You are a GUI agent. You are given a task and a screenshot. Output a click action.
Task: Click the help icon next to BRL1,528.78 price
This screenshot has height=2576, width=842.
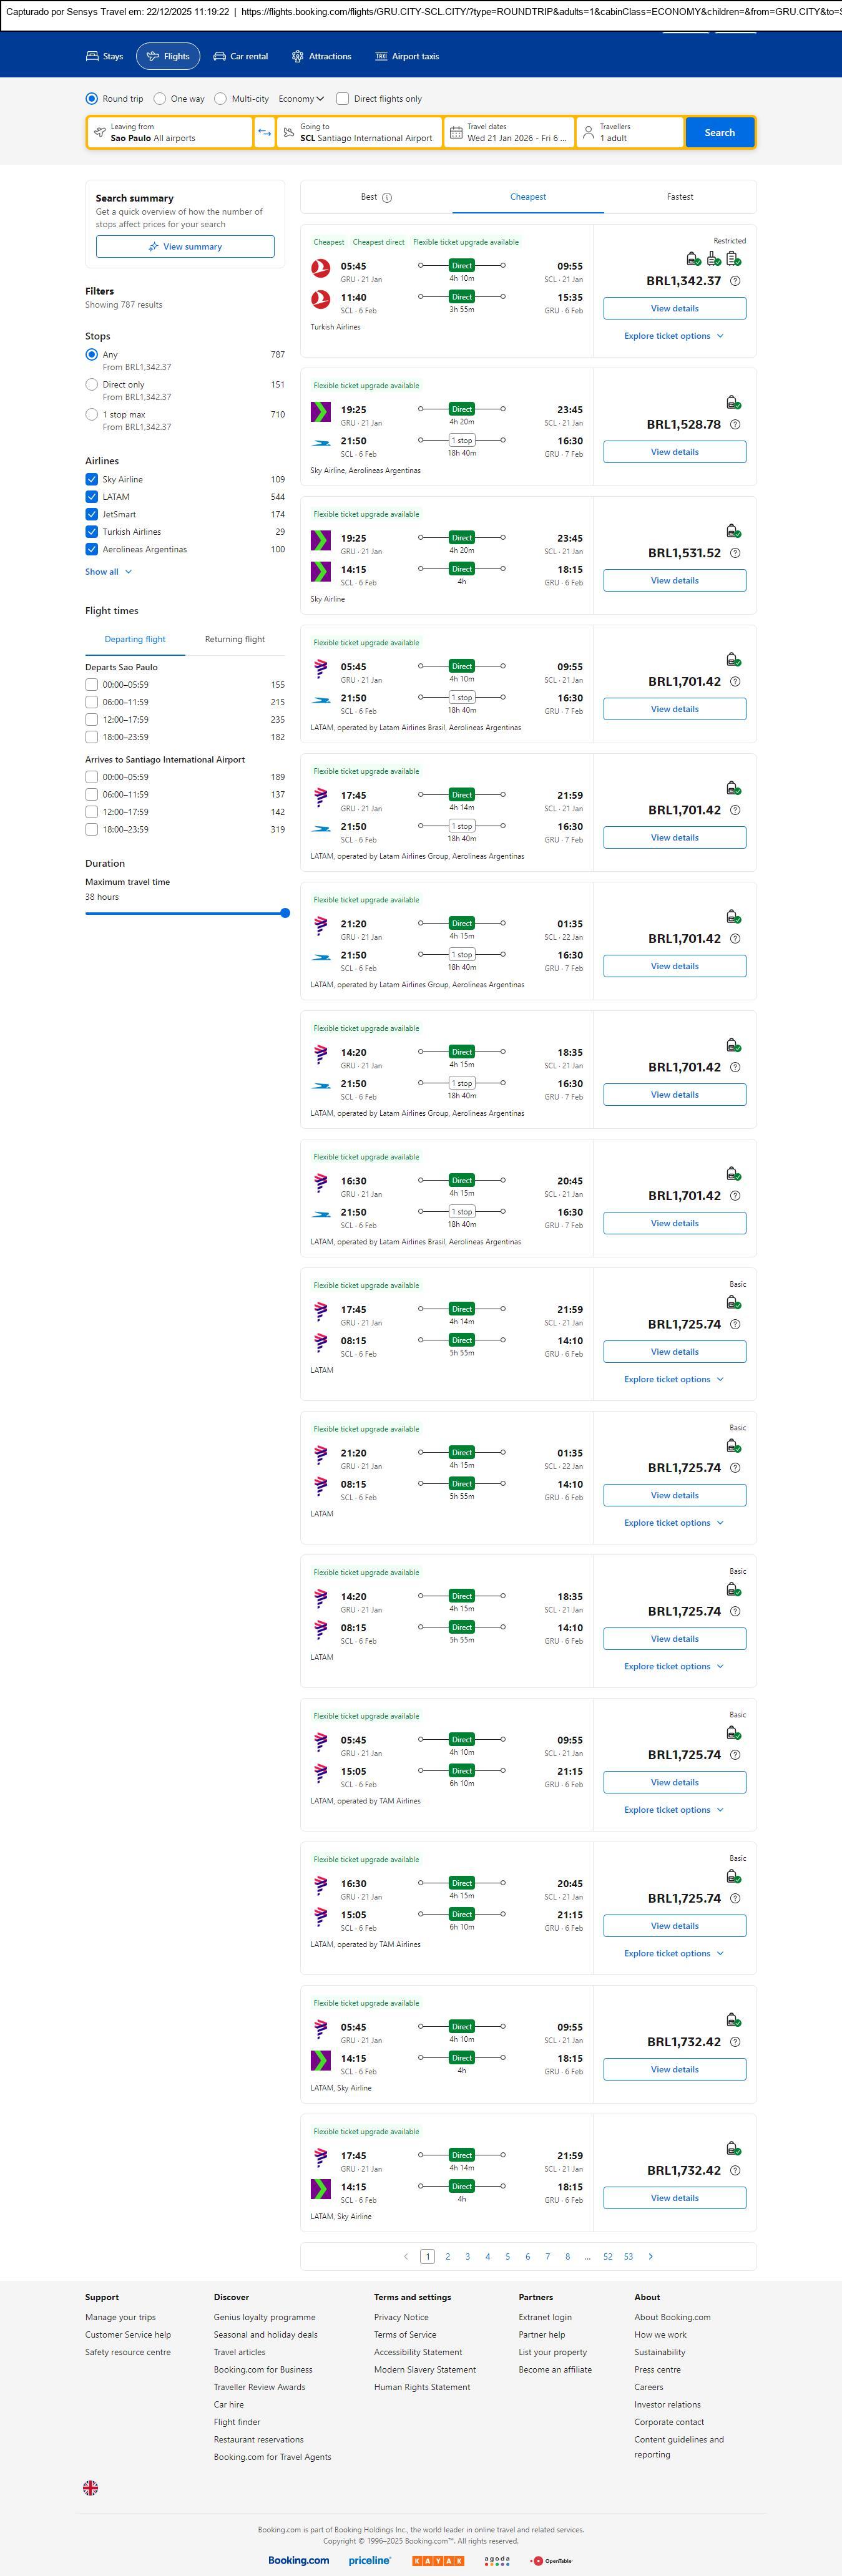(x=735, y=425)
